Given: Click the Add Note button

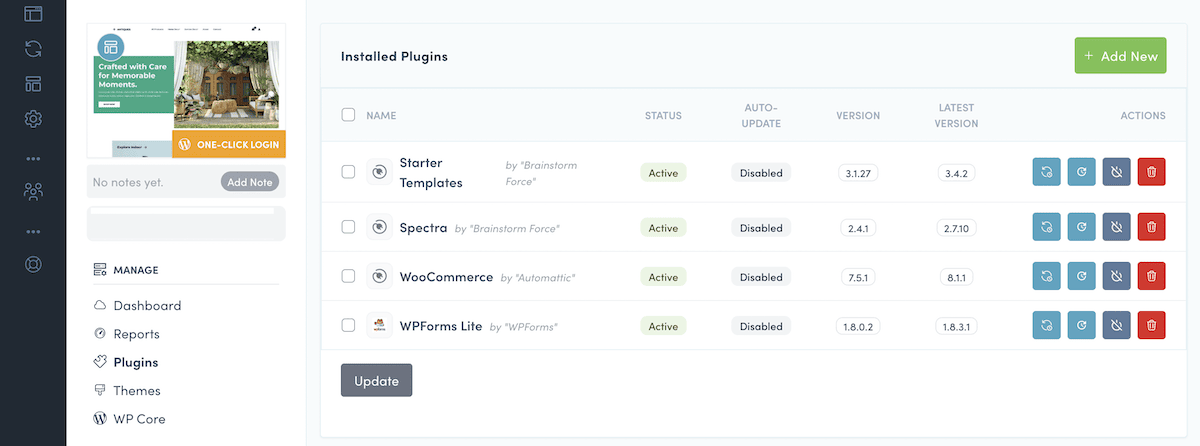Looking at the screenshot, I should tap(249, 182).
